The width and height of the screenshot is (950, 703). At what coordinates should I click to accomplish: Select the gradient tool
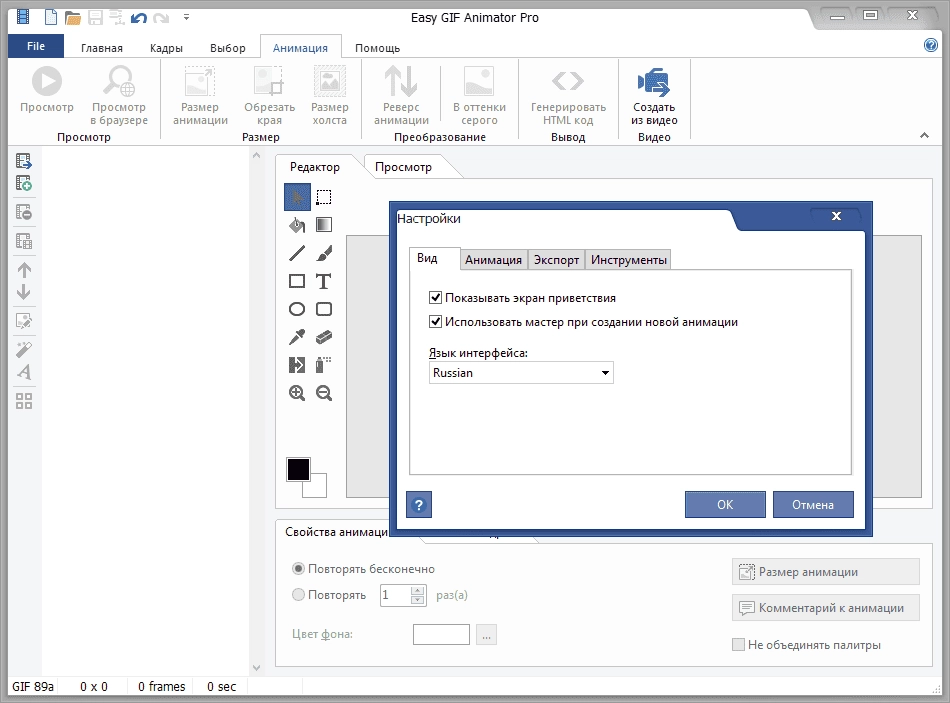[x=324, y=225]
